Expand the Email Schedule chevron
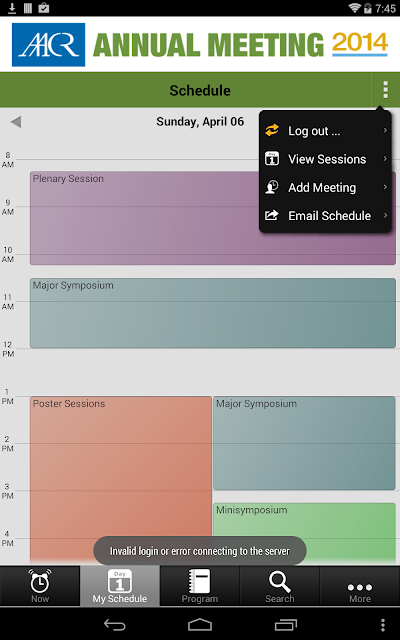This screenshot has height=640, width=400. 385,216
